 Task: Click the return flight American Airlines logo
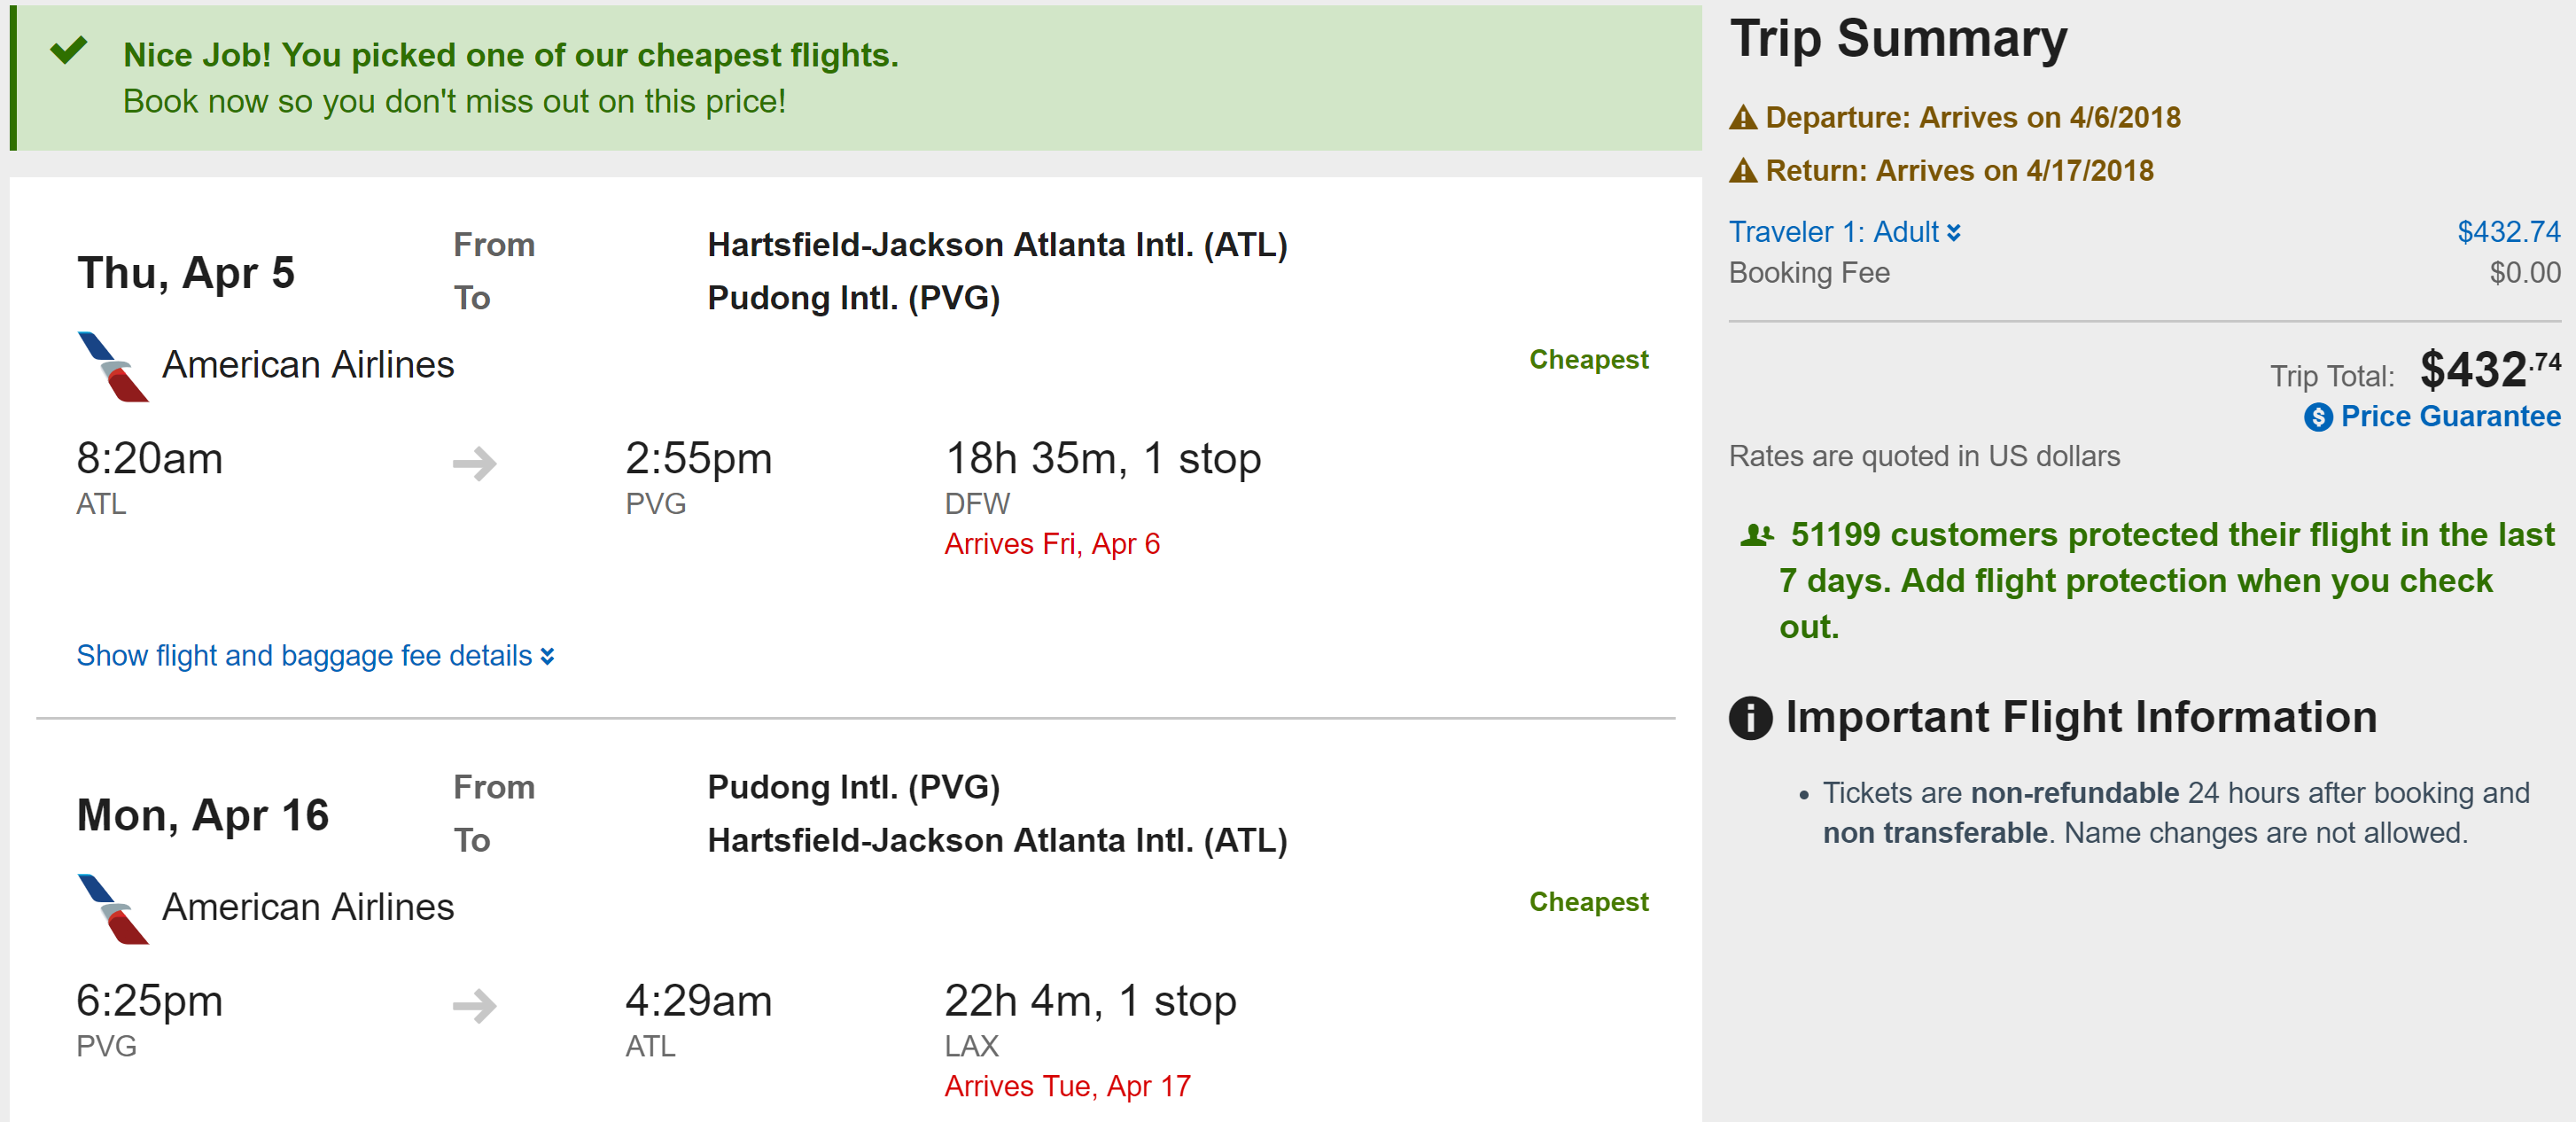112,909
